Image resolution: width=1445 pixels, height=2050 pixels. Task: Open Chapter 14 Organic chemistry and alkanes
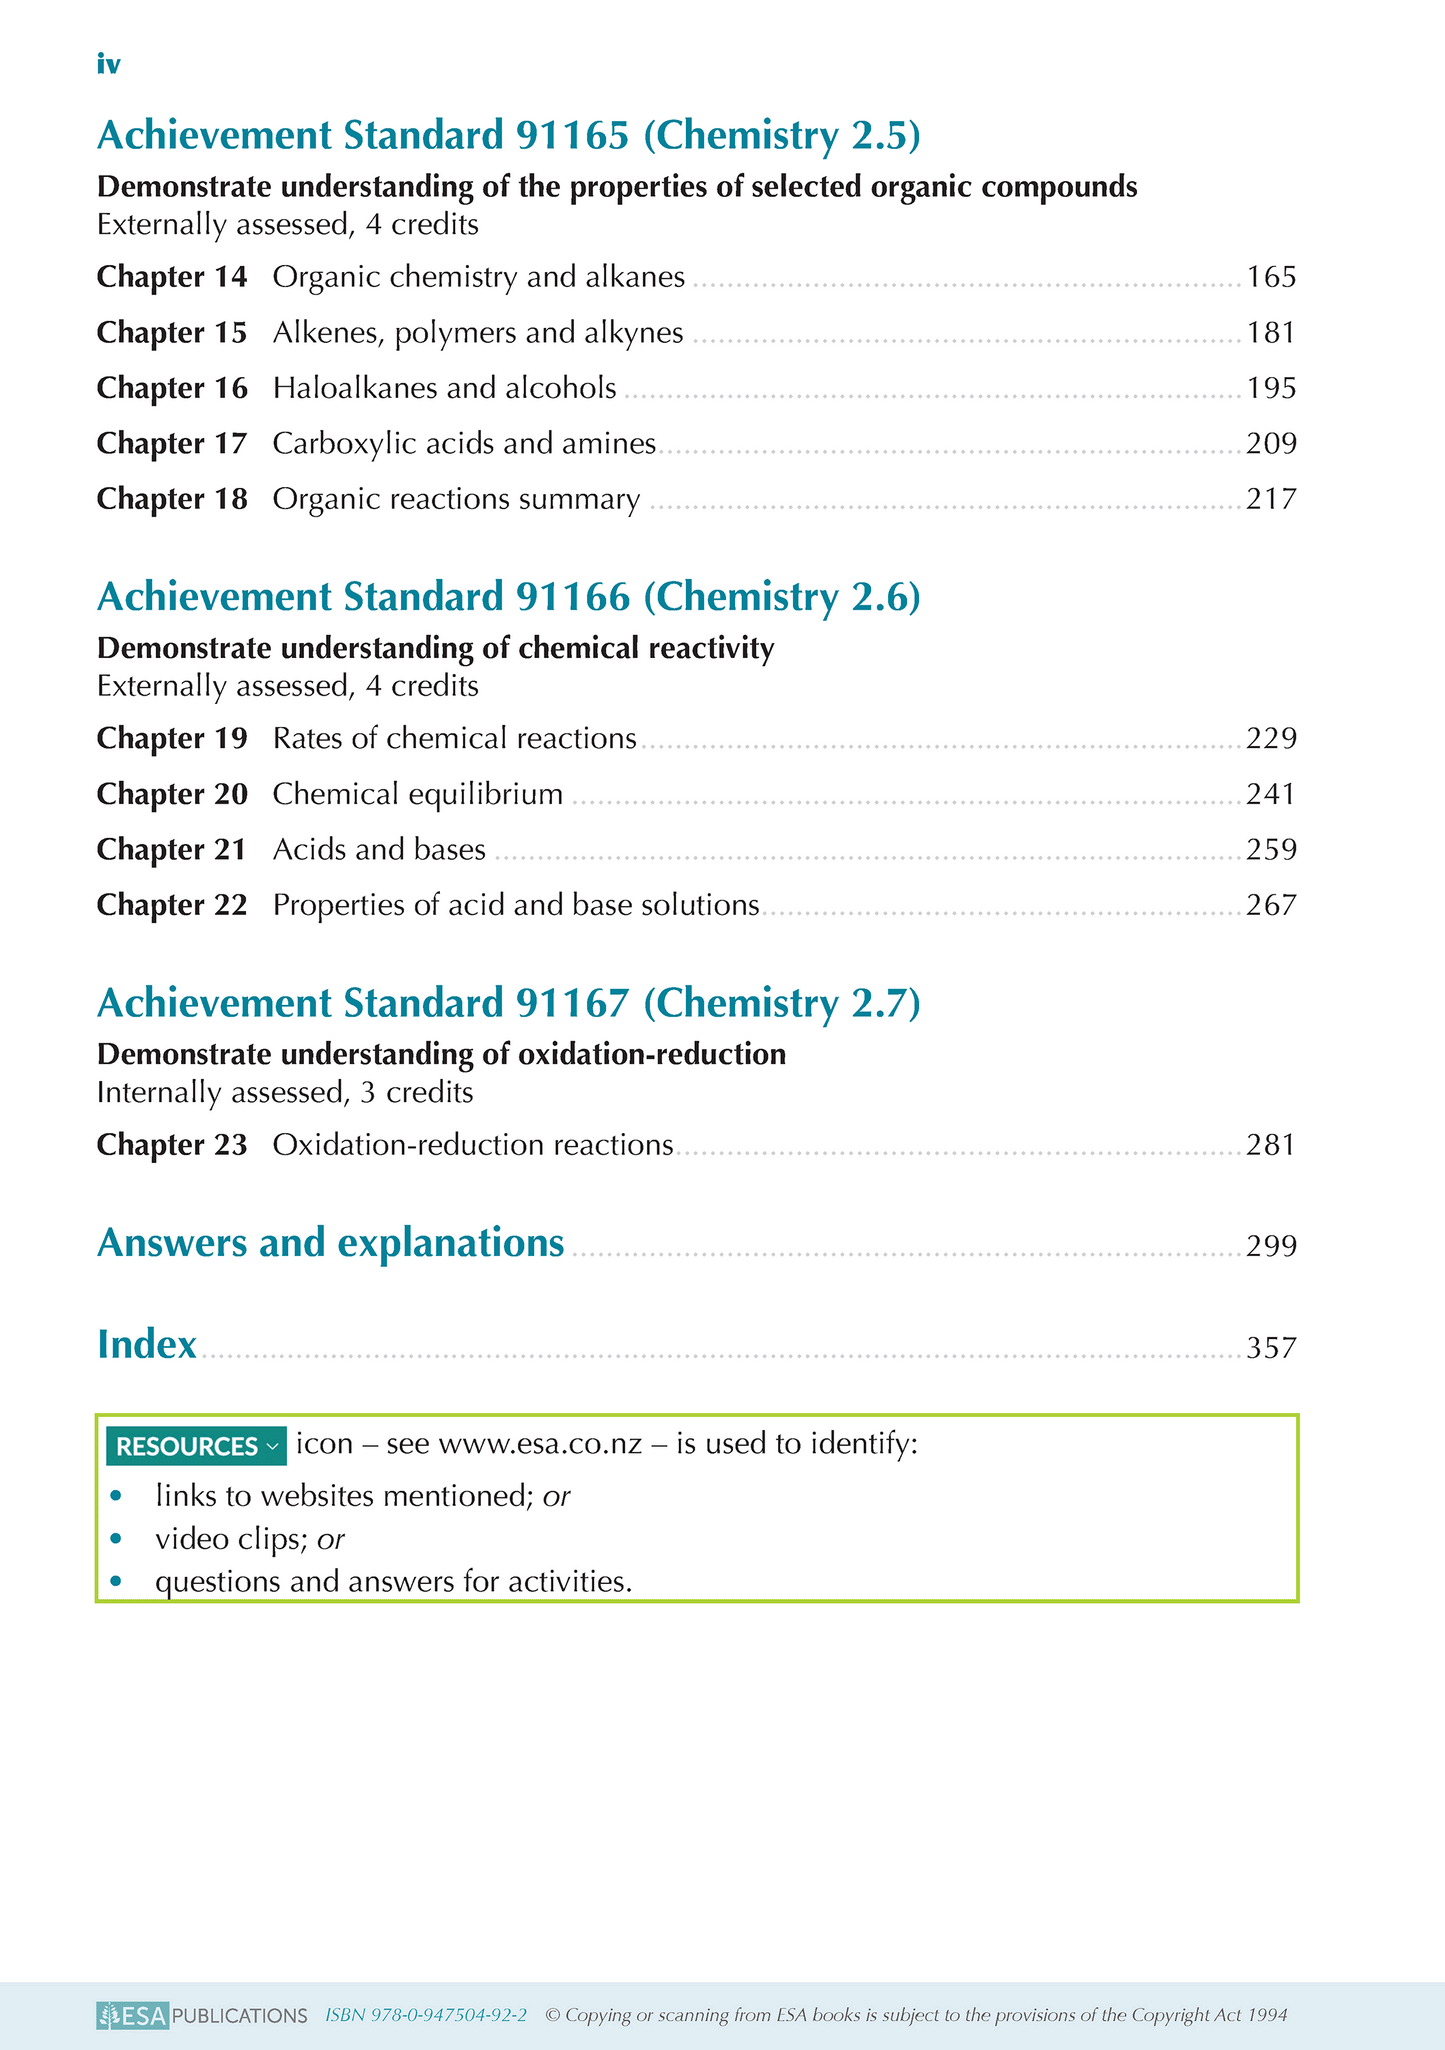[x=478, y=277]
